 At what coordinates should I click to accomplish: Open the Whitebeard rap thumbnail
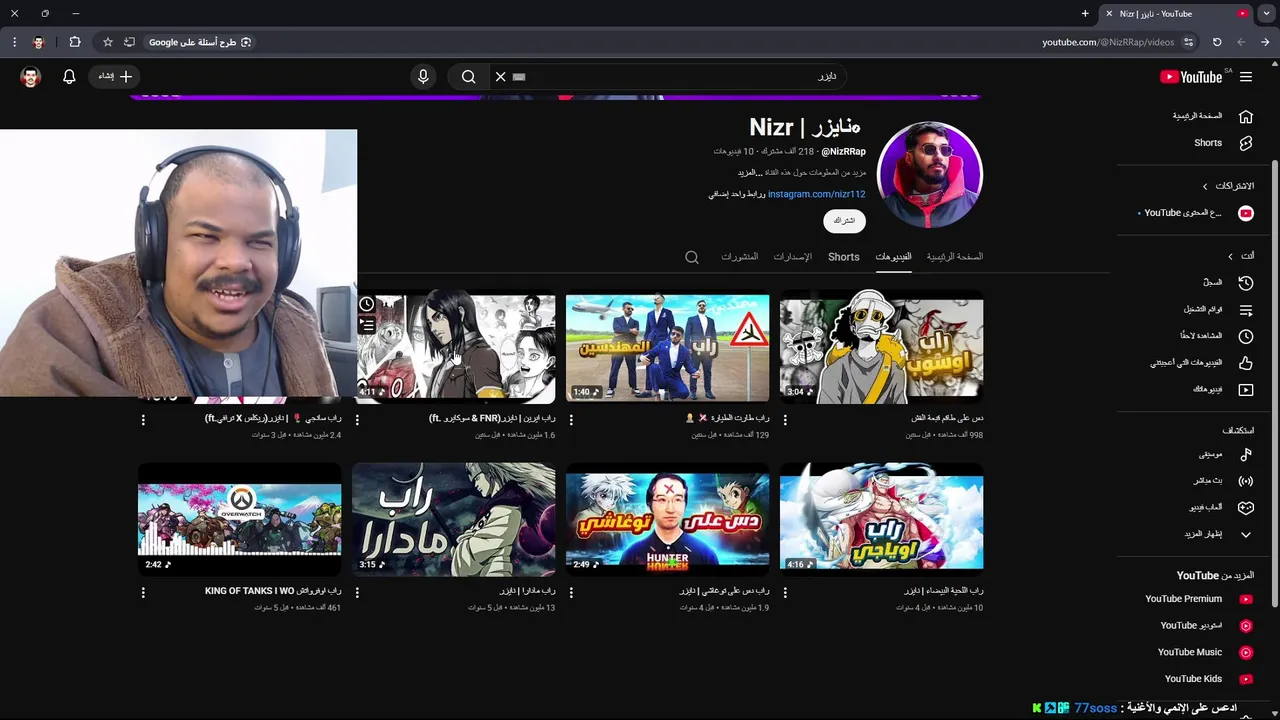[881, 520]
